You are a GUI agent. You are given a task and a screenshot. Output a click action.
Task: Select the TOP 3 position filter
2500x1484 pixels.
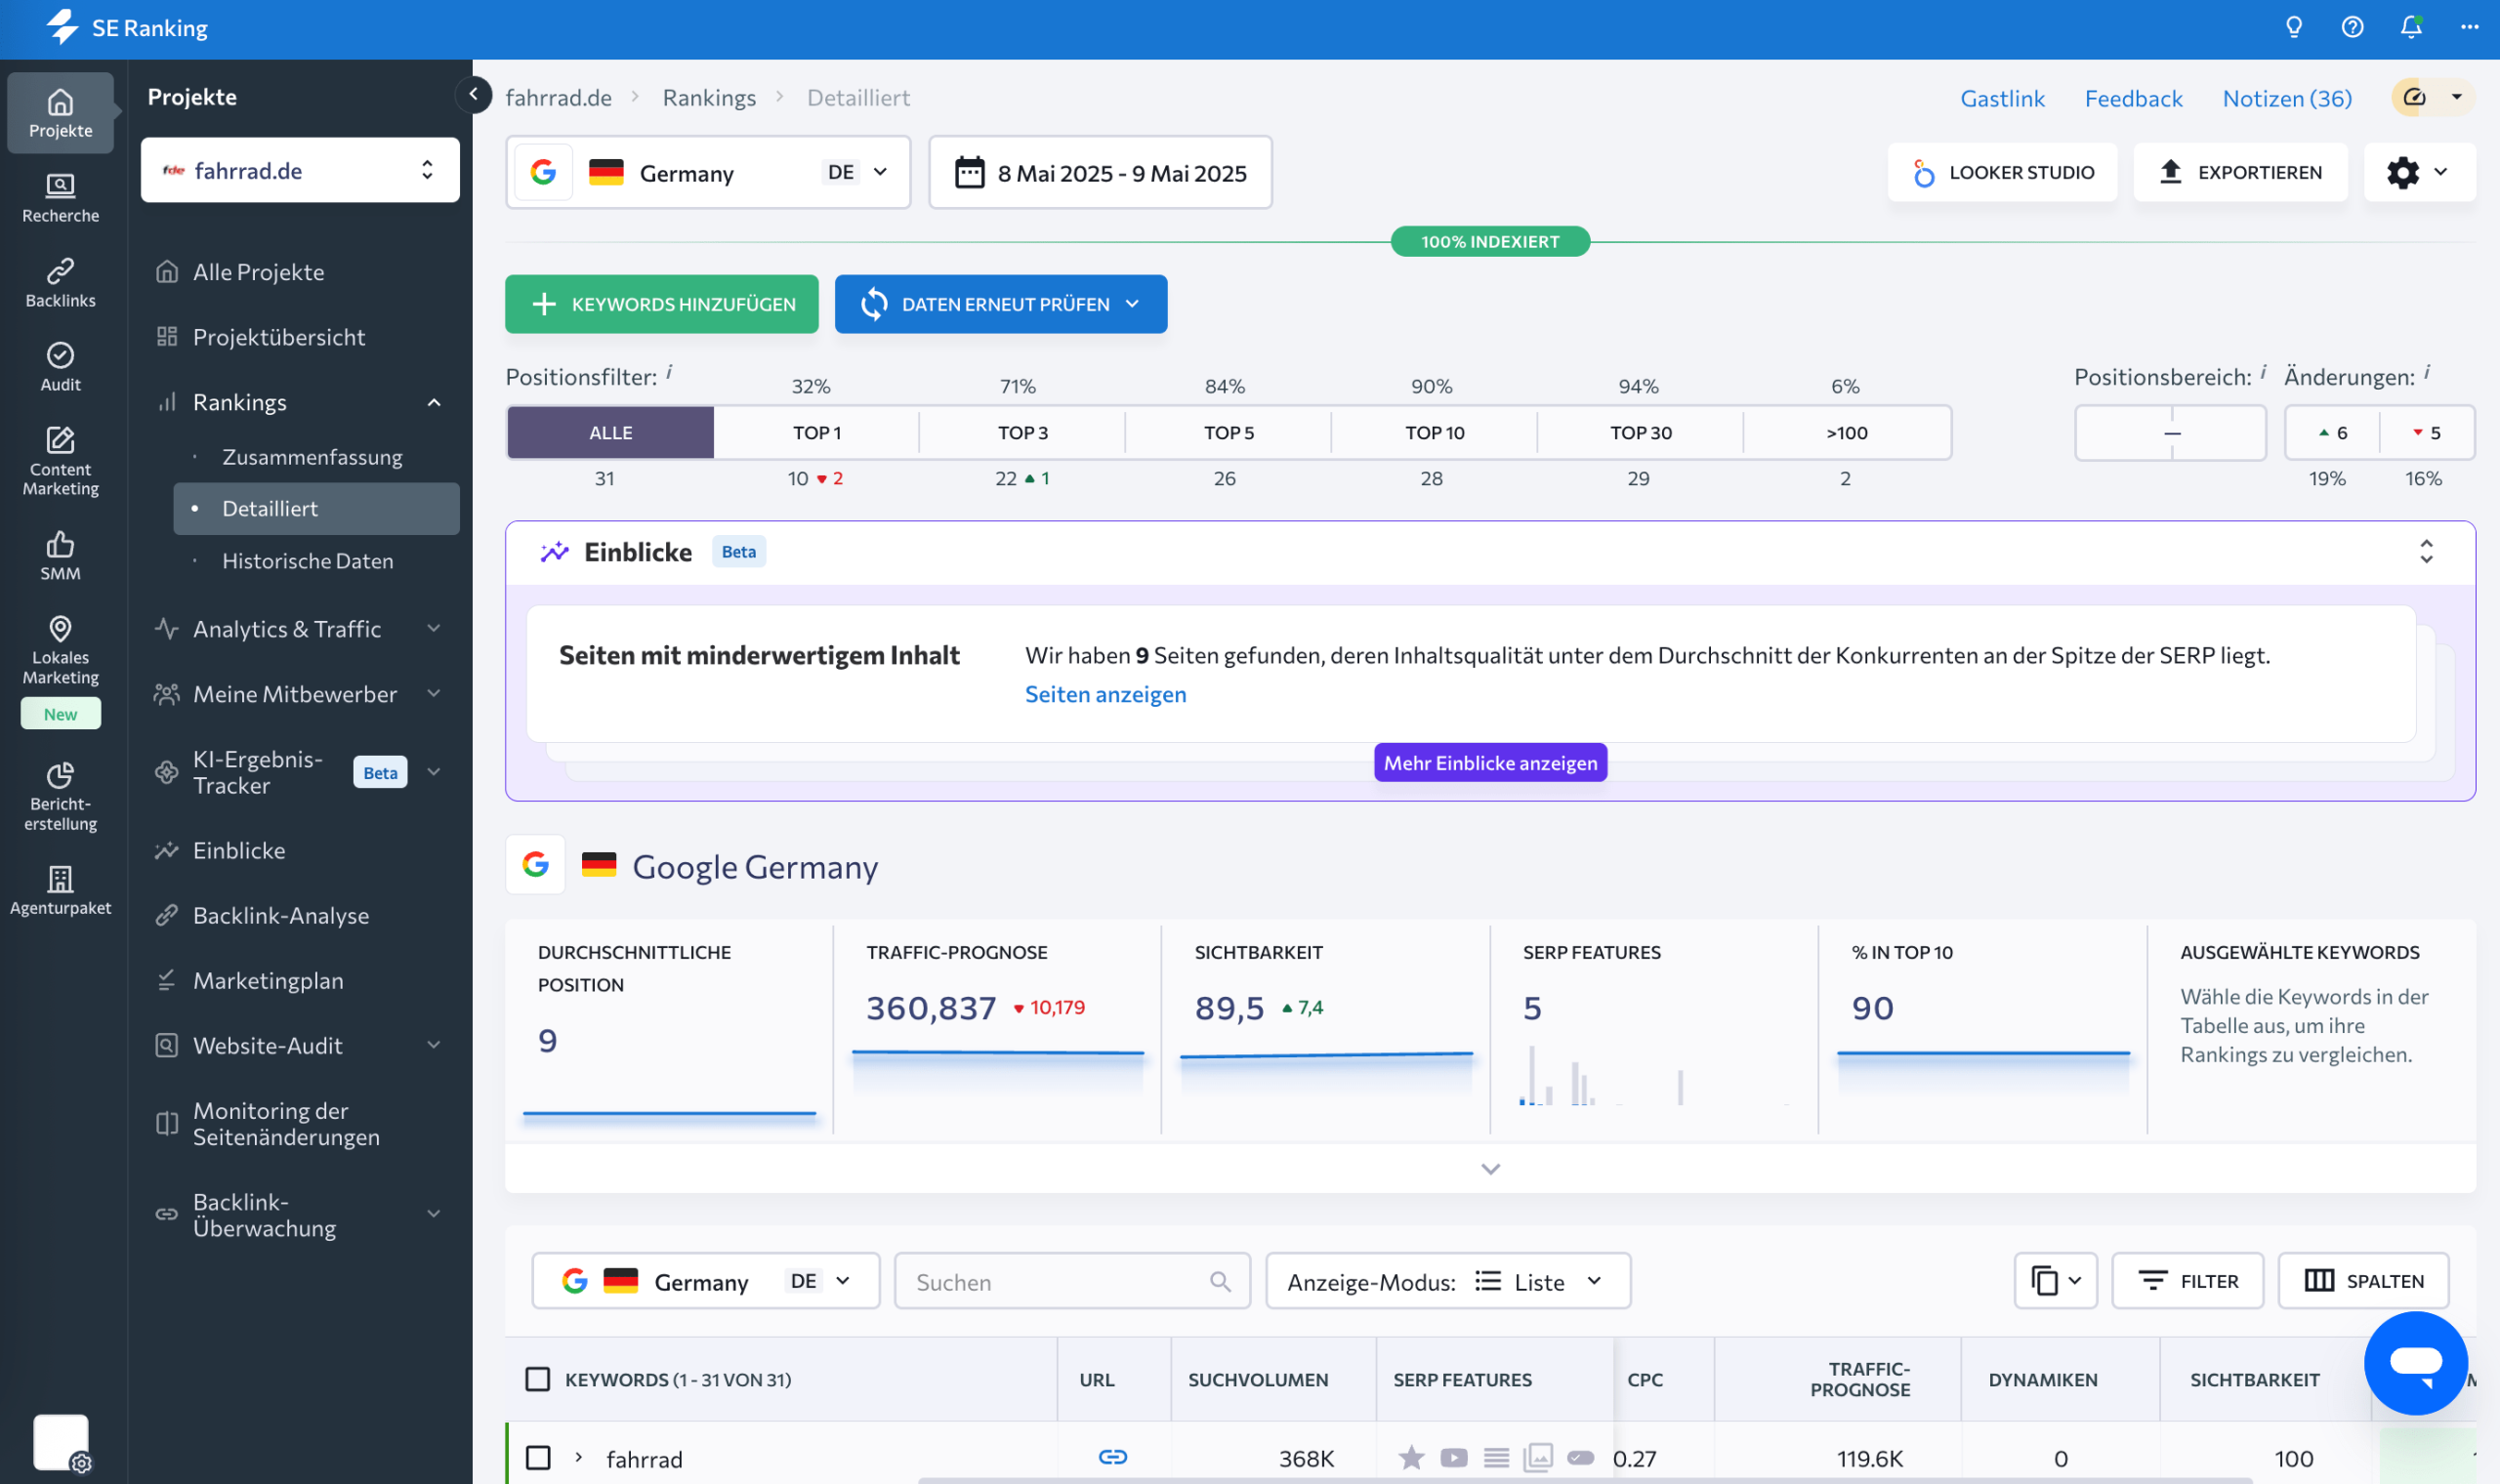[1023, 432]
